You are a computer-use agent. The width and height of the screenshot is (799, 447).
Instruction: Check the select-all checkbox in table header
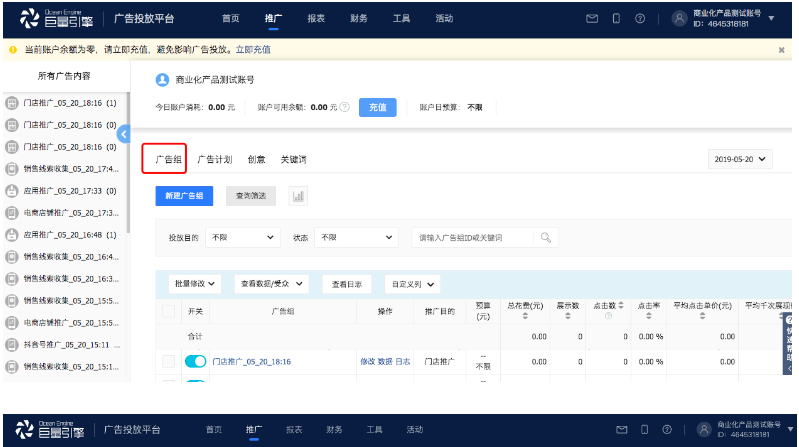[168, 311]
